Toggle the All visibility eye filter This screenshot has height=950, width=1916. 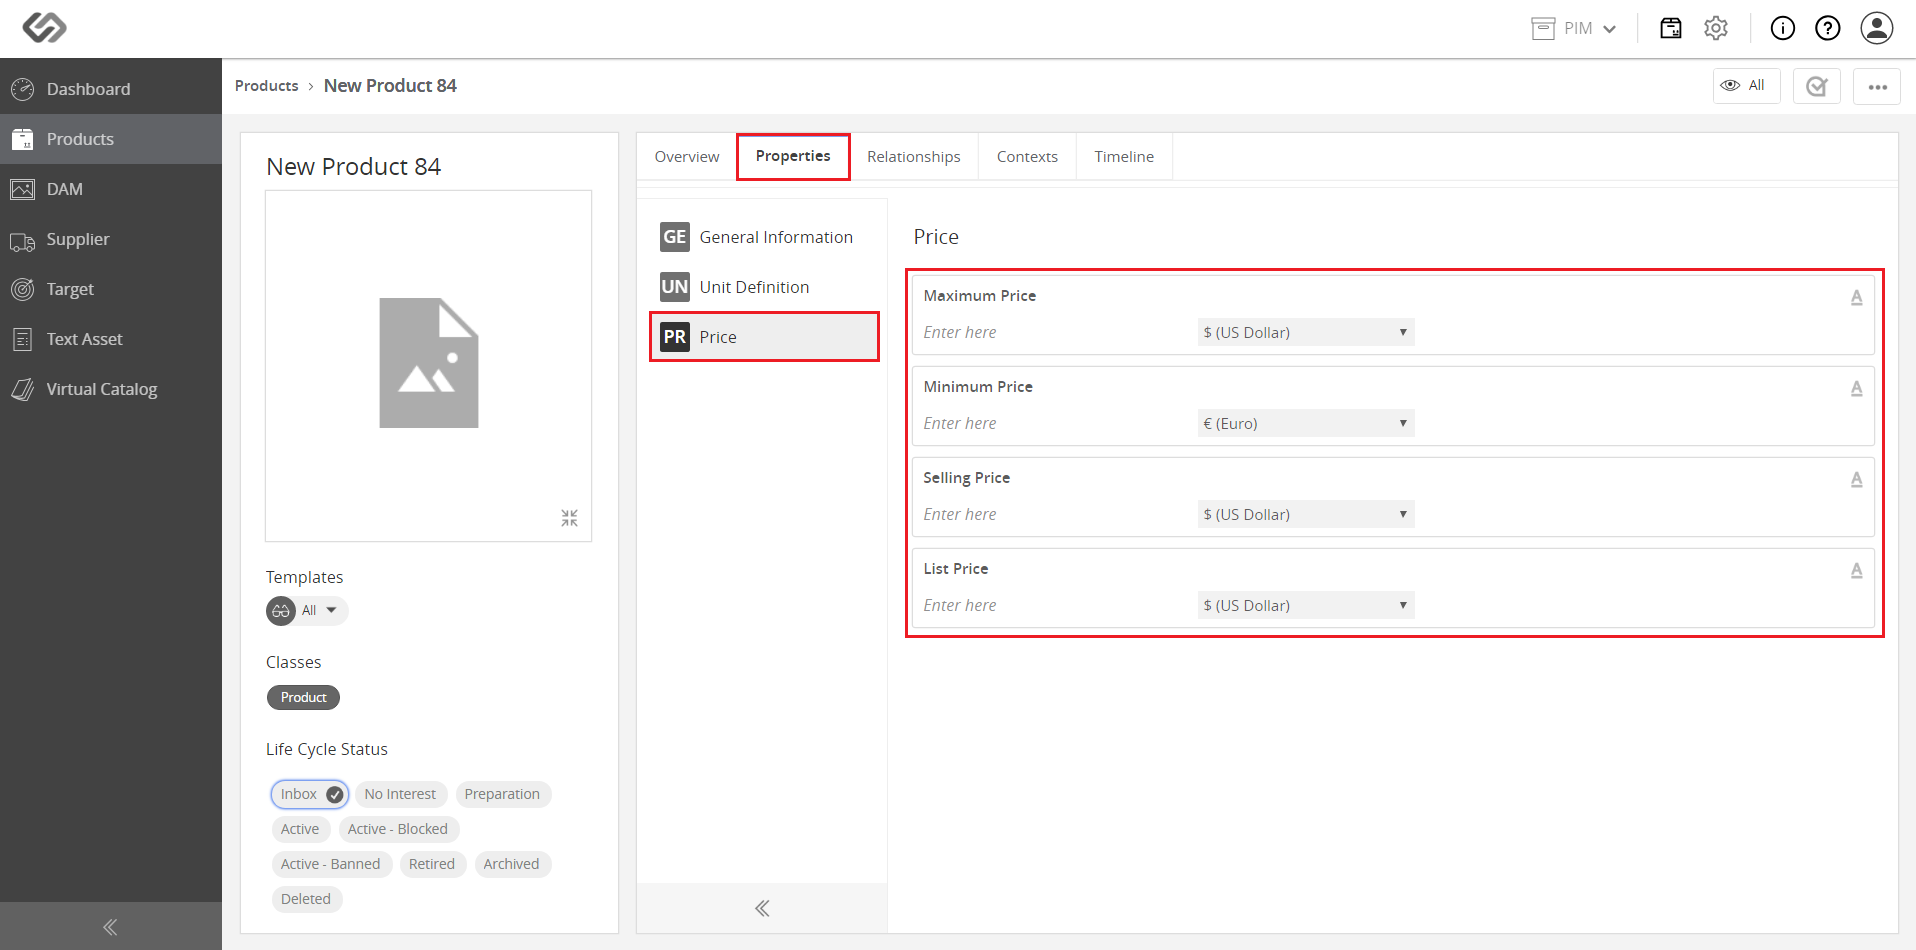tap(1746, 86)
